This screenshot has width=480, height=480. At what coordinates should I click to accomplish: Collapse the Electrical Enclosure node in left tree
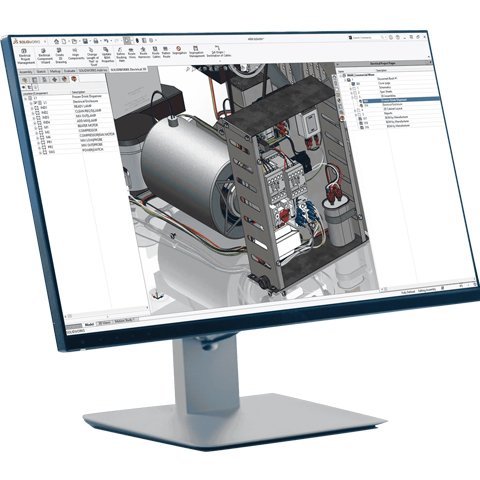(31, 104)
